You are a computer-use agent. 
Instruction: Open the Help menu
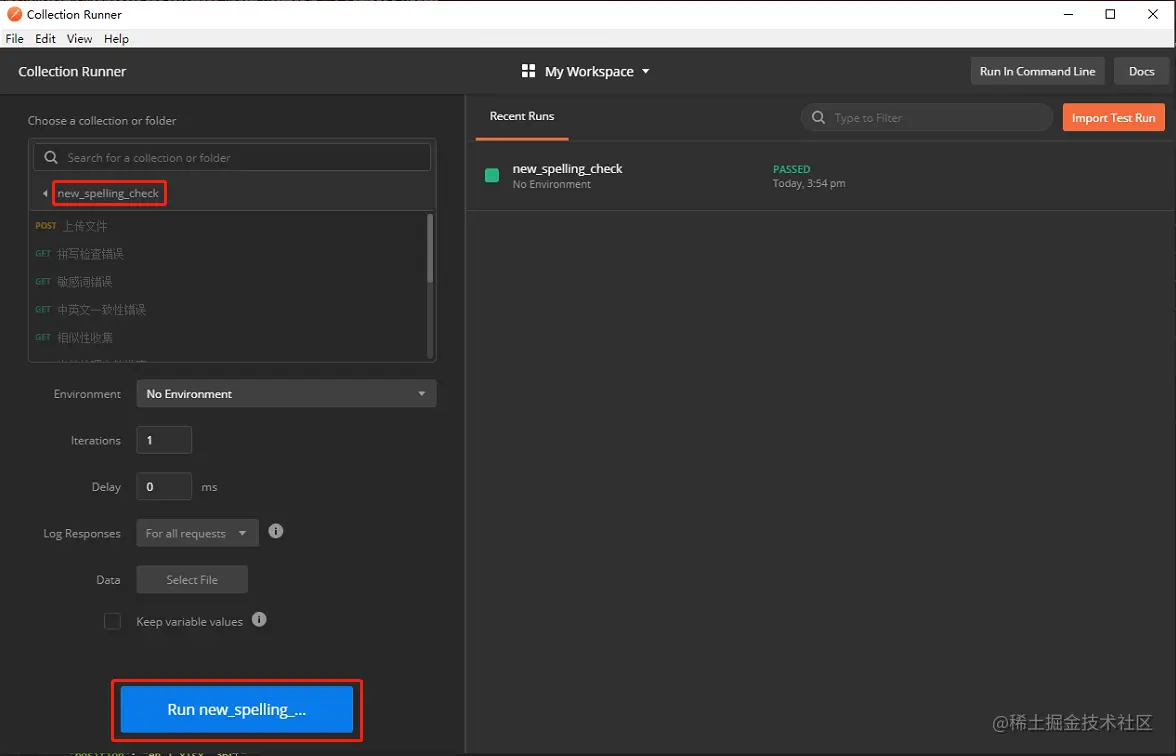(x=116, y=39)
